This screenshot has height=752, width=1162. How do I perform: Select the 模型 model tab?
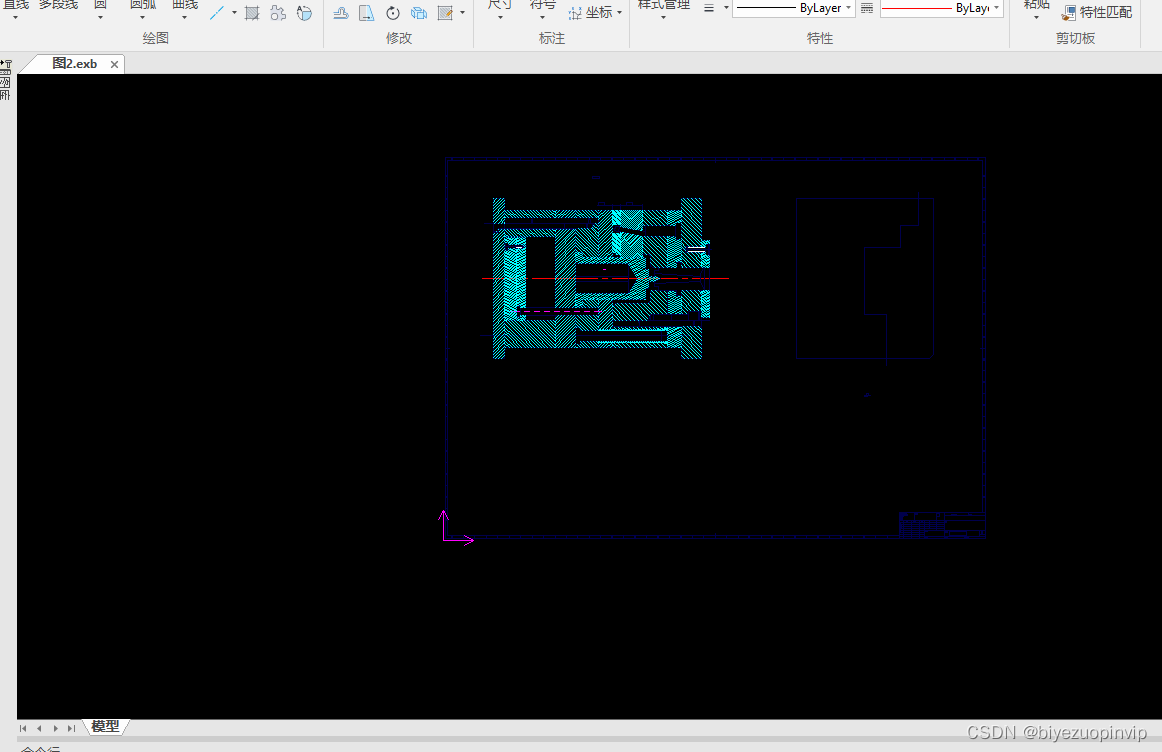pyautogui.click(x=105, y=727)
